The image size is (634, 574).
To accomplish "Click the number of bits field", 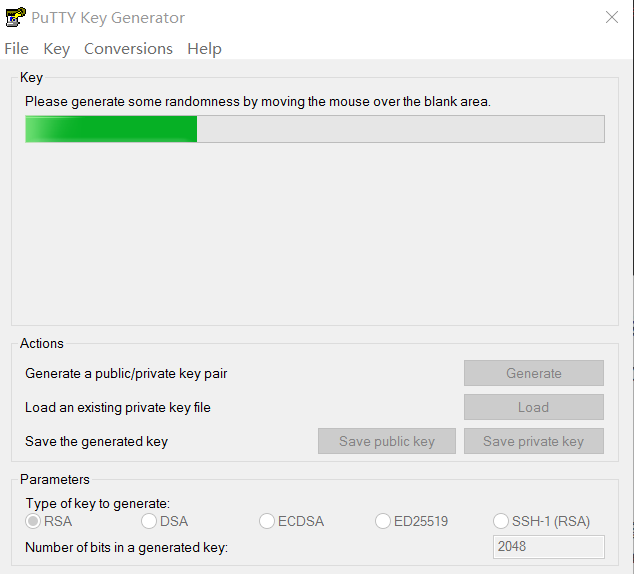I will tap(549, 547).
